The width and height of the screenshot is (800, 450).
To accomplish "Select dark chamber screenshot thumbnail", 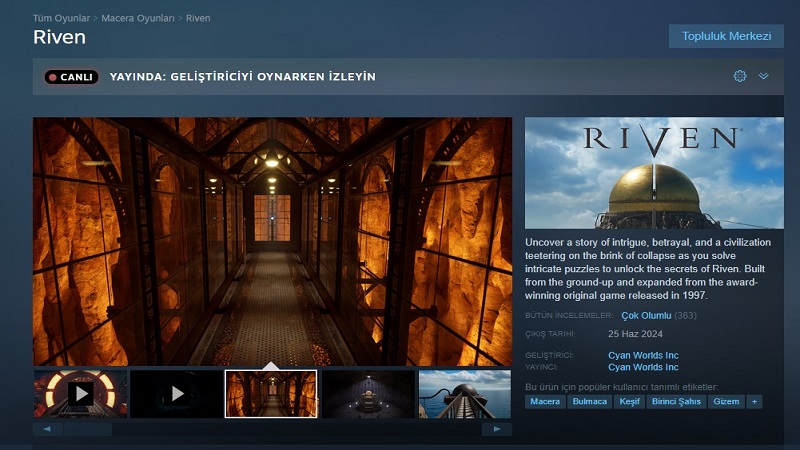I will [368, 394].
